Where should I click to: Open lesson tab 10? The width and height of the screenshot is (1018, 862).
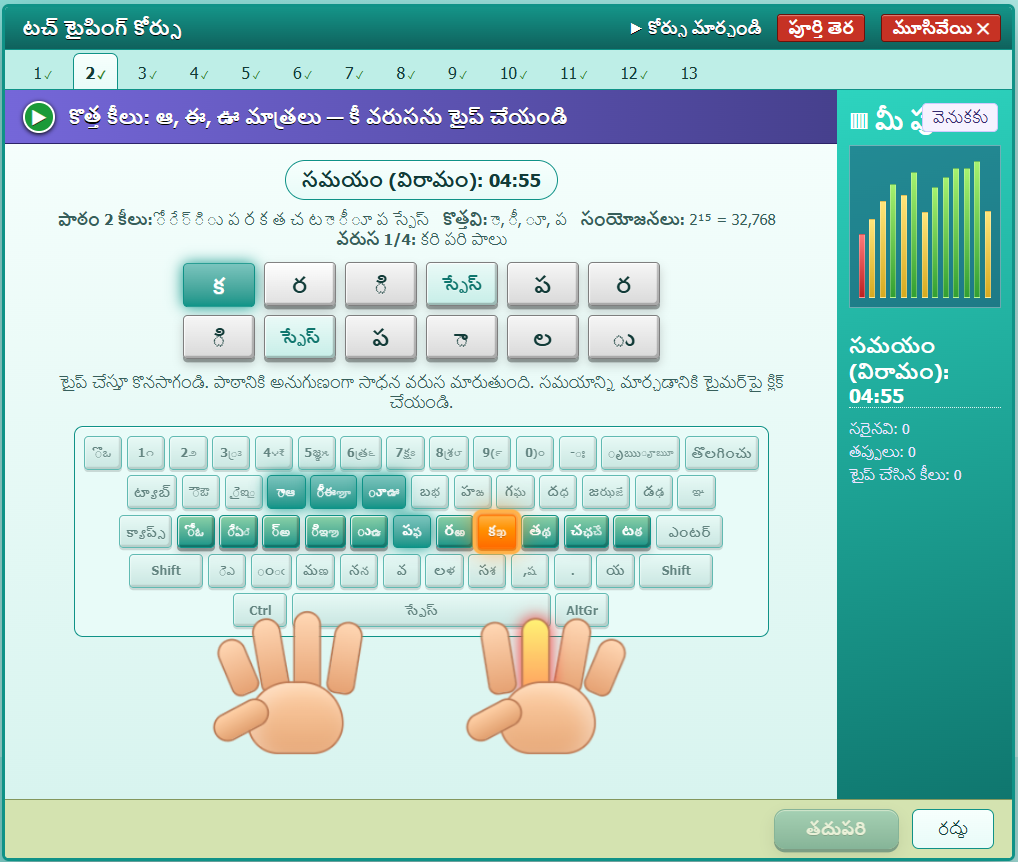click(514, 73)
